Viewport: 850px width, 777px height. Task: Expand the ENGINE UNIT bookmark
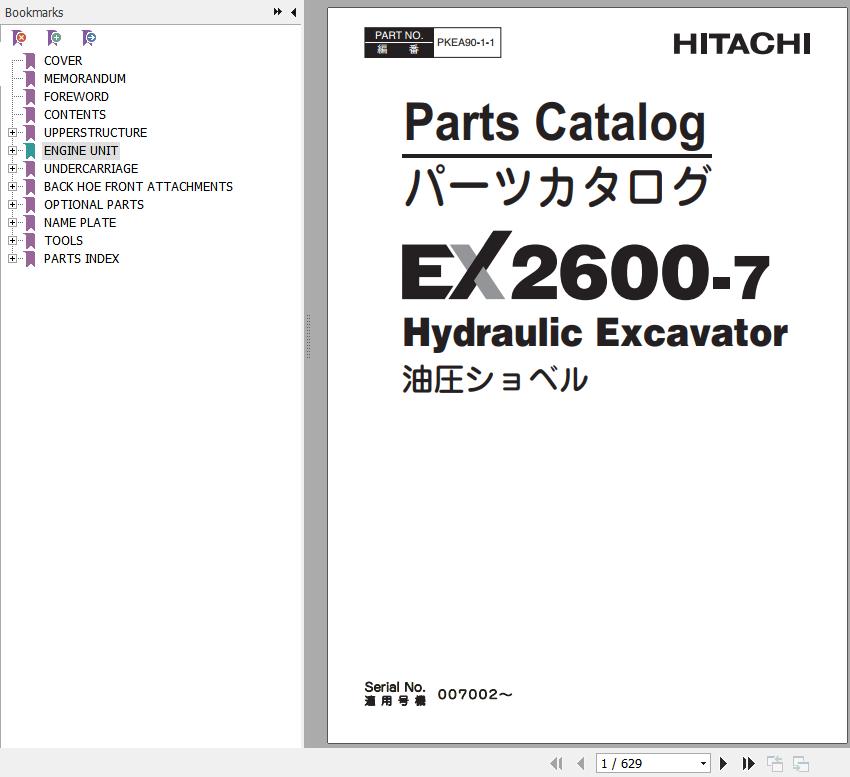(12, 151)
